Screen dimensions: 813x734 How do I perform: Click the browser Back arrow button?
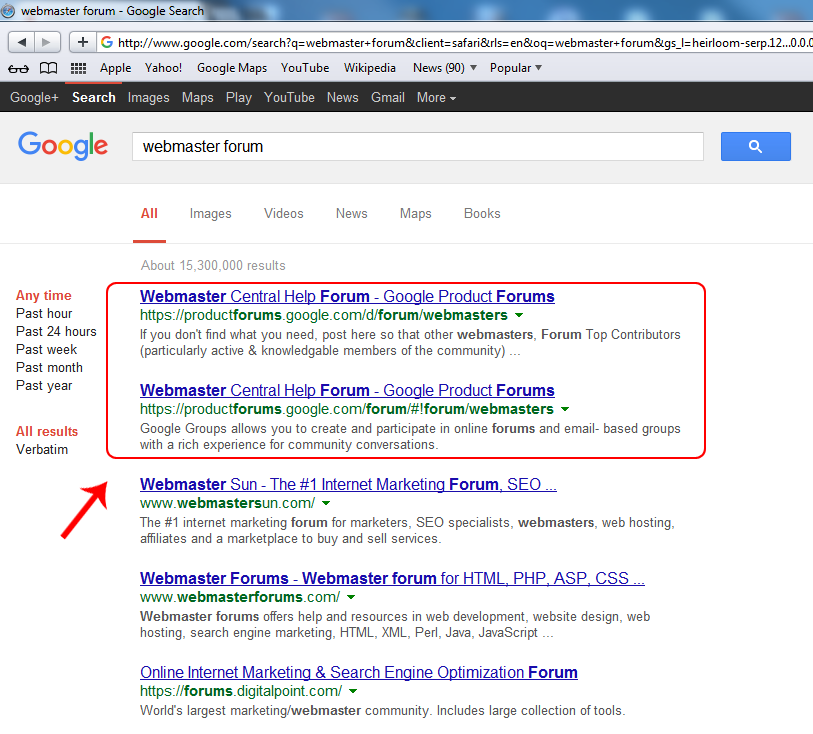tap(21, 42)
